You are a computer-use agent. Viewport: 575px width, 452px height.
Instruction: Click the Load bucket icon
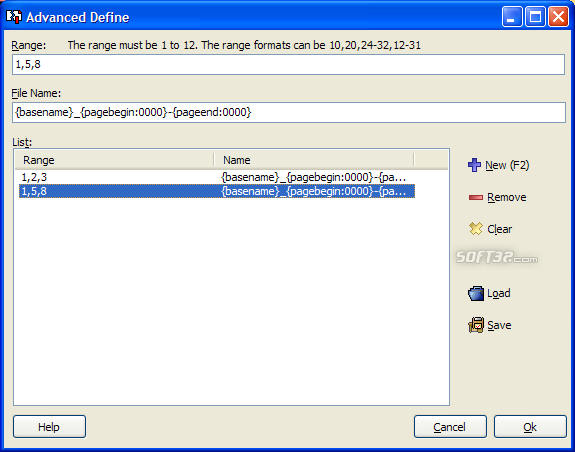pyautogui.click(x=476, y=293)
